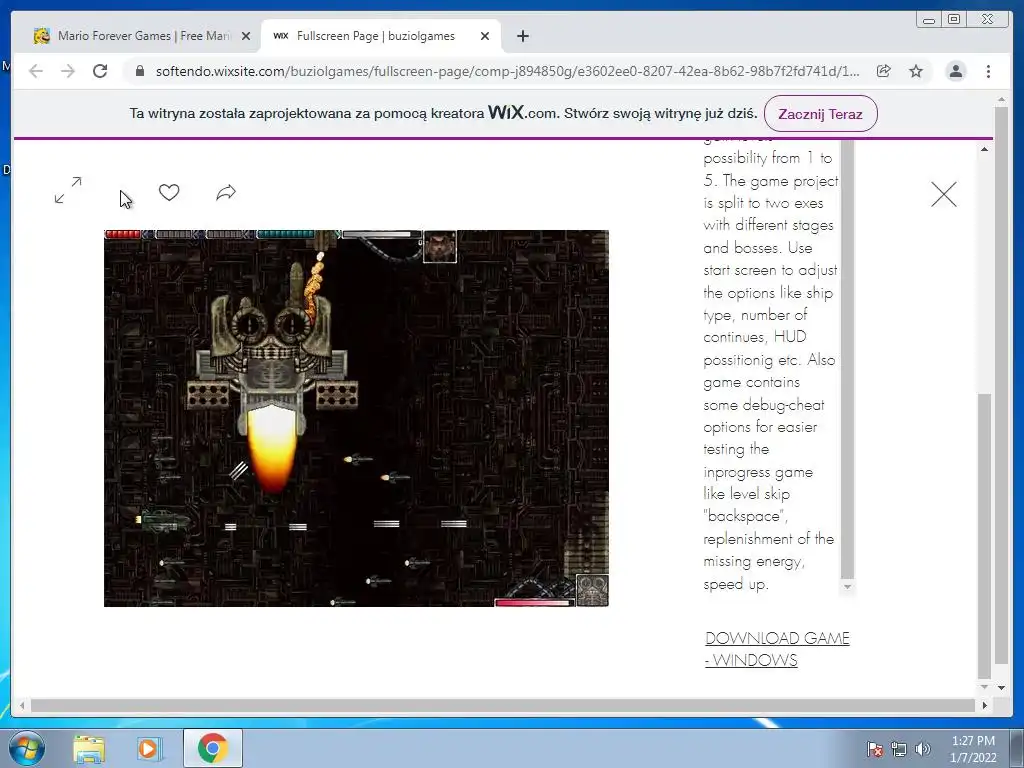The image size is (1024, 768).
Task: Open the Chrome three-dot menu
Action: coord(988,71)
